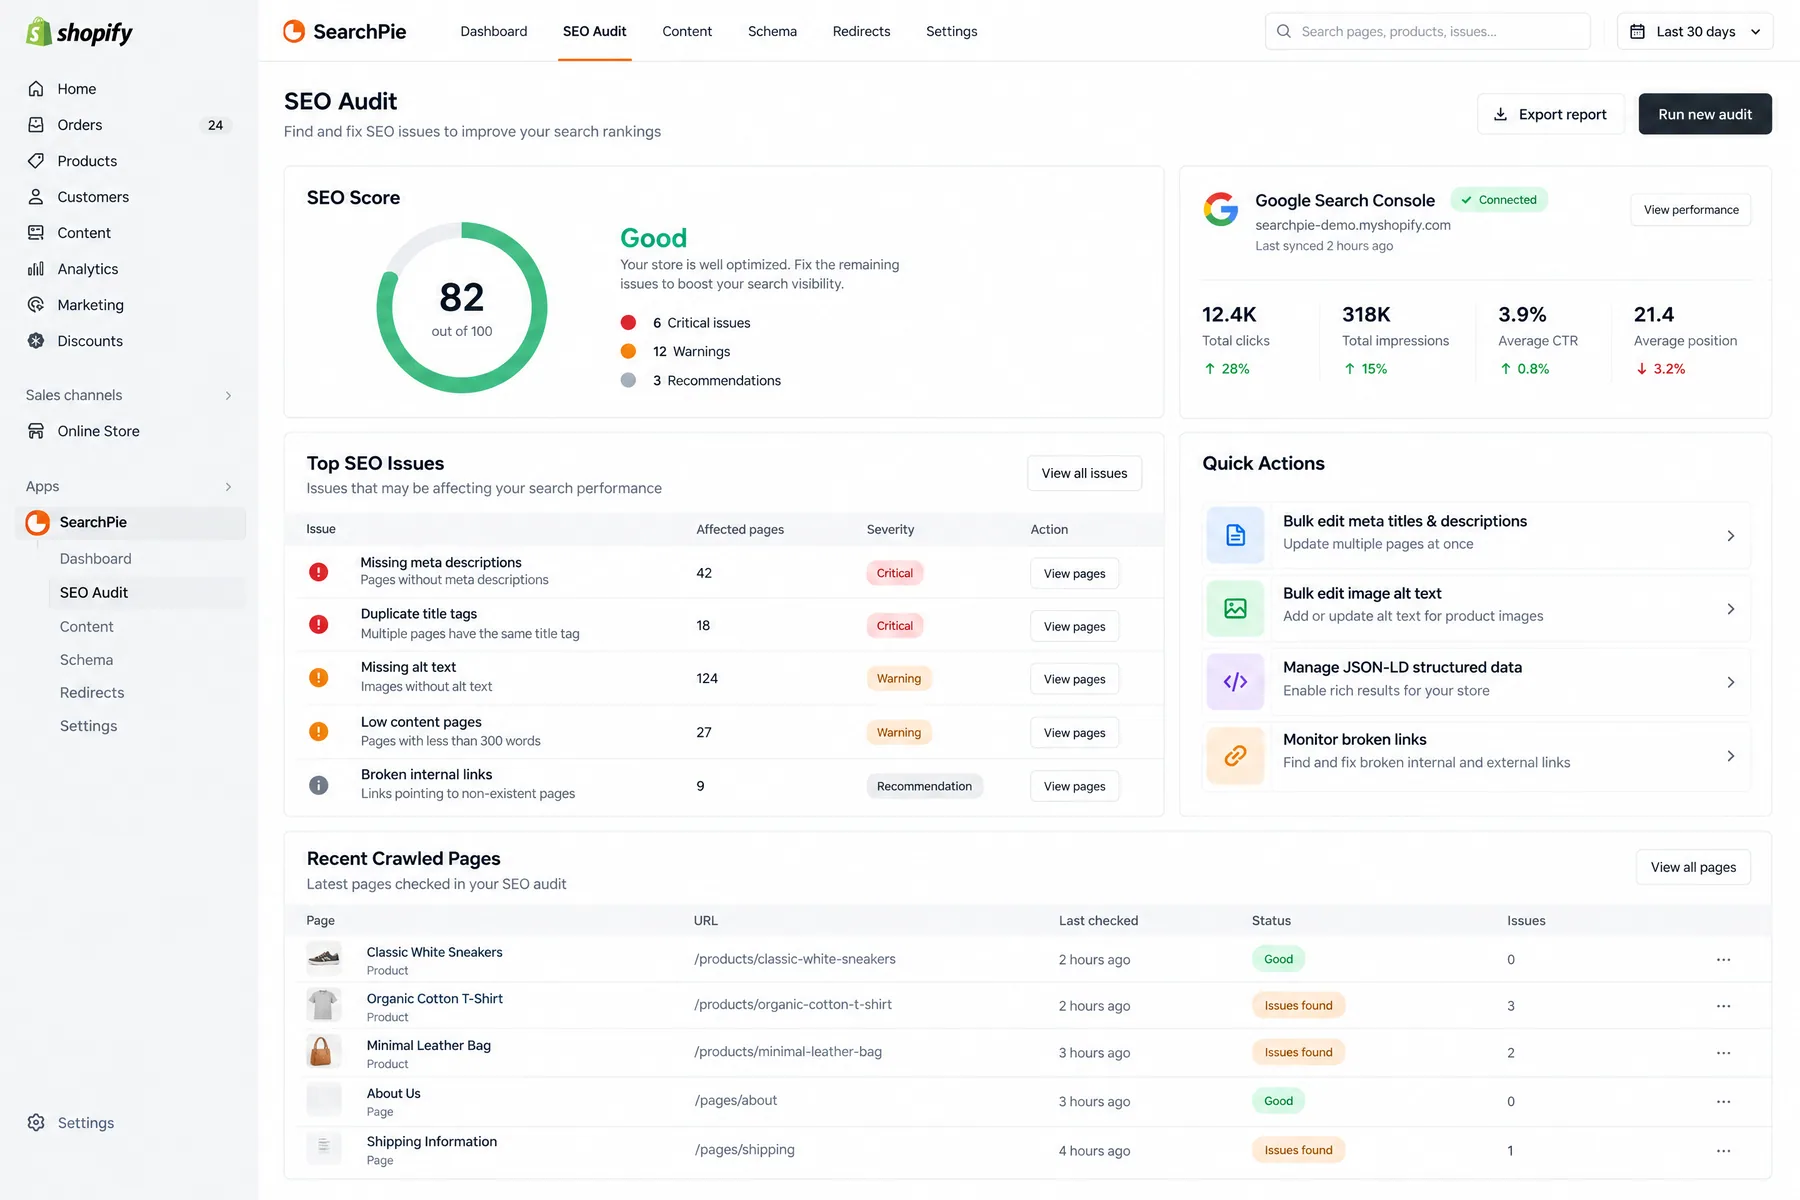Viewport: 1800px width, 1200px height.
Task: Open the Last 30 days date dropdown
Action: (1695, 31)
